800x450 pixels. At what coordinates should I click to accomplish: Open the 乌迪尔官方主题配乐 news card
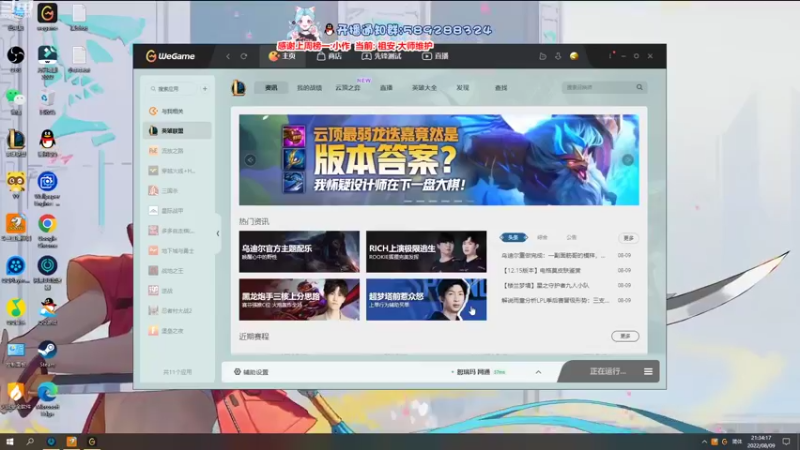[x=299, y=252]
